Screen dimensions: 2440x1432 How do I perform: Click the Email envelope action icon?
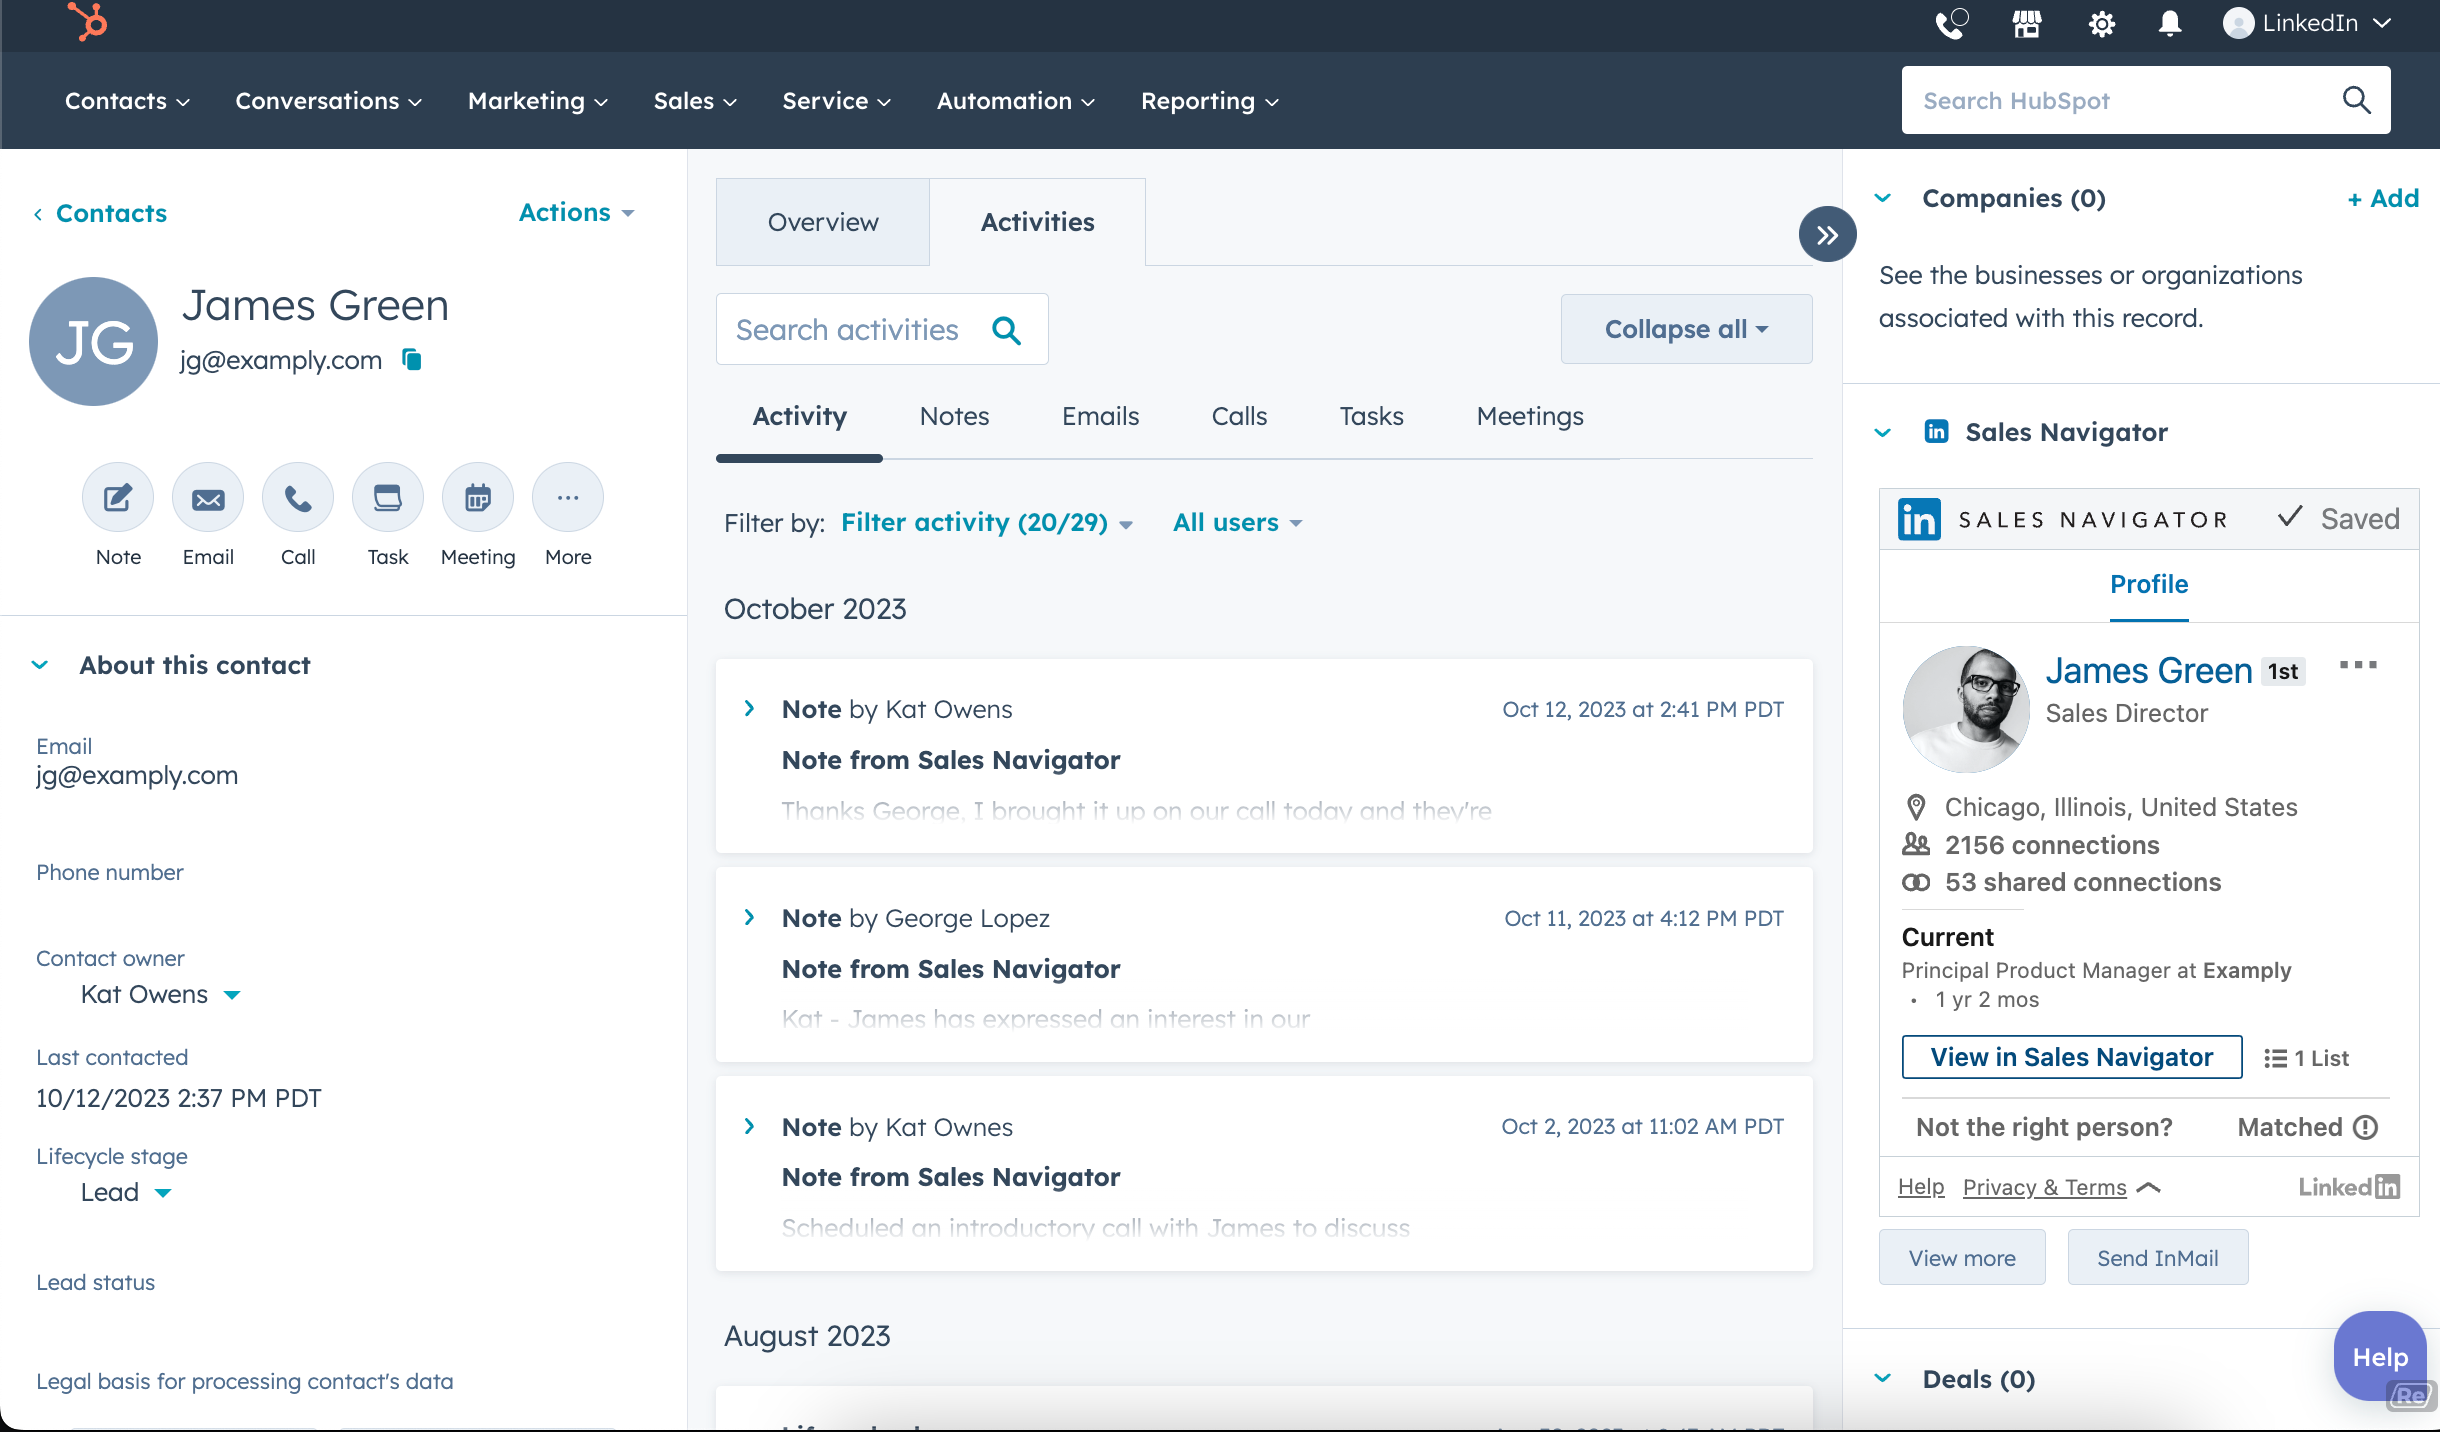(208, 497)
